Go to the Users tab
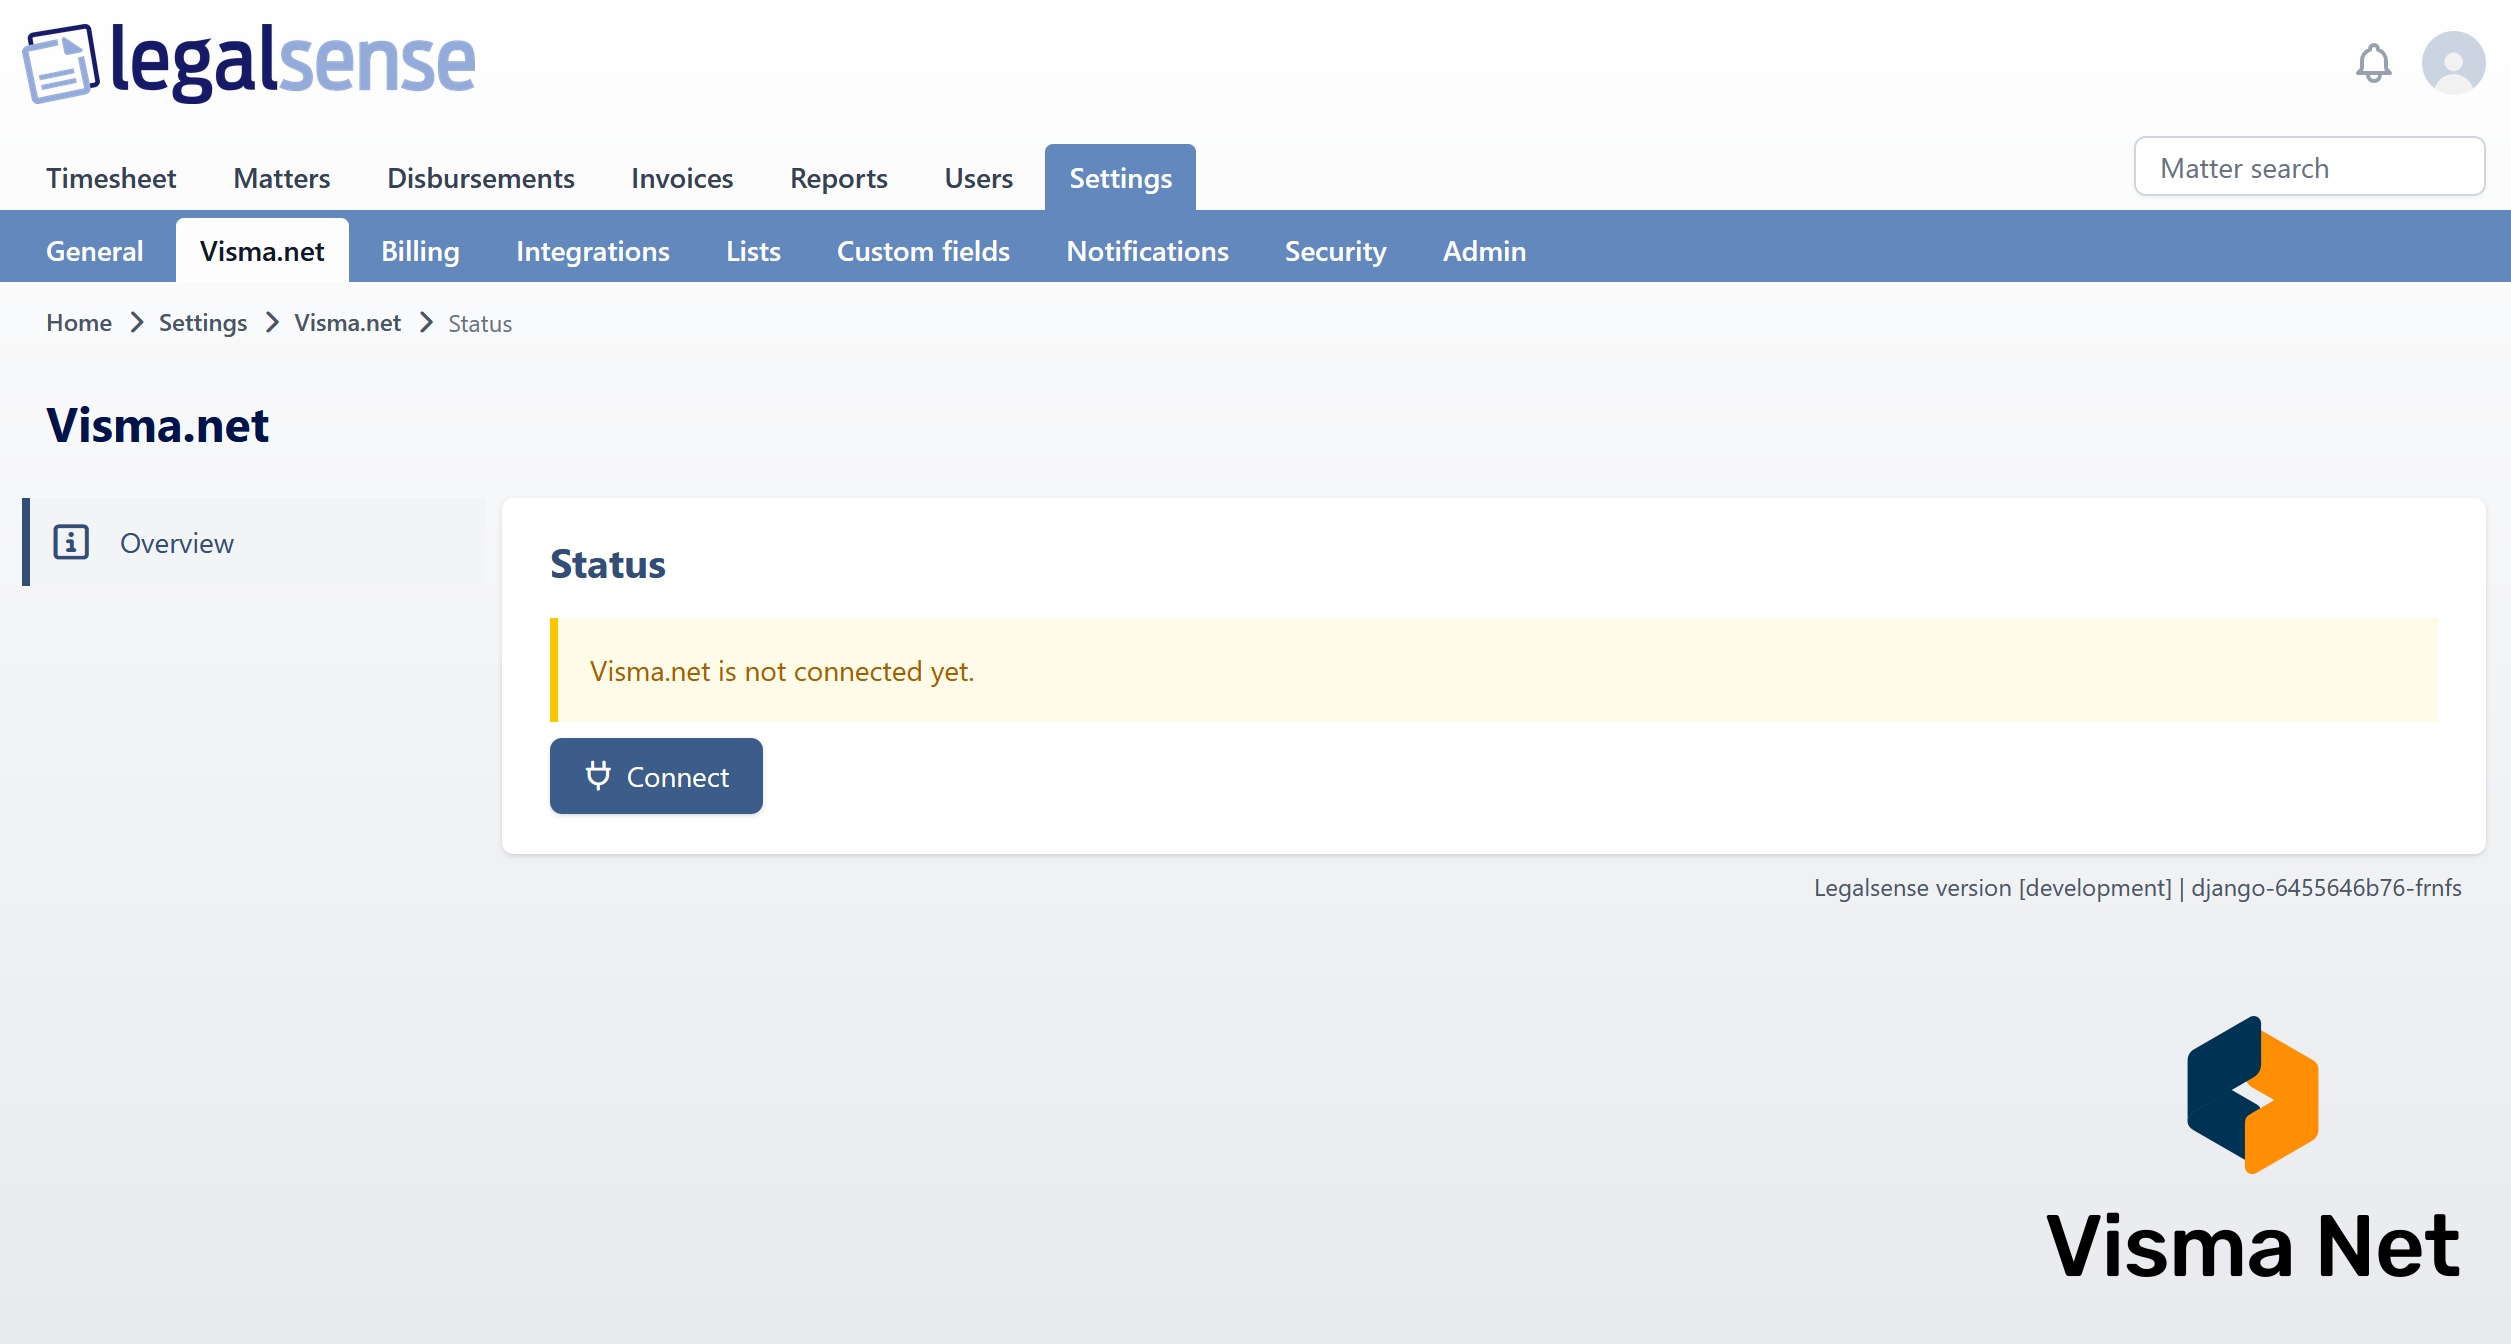This screenshot has width=2511, height=1344. pos(979,178)
